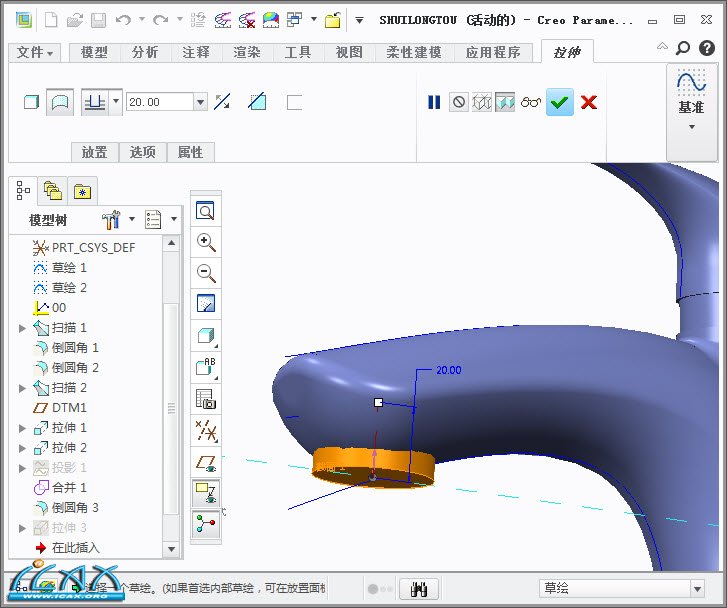Click the glasses verify preview icon
Image resolution: width=727 pixels, height=608 pixels.
pyautogui.click(x=531, y=102)
